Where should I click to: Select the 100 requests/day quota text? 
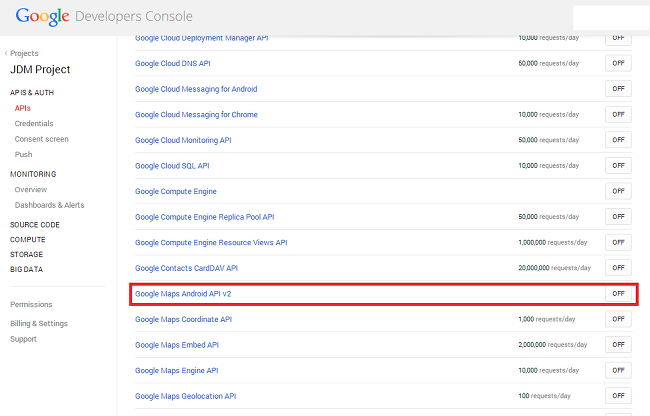[544, 396]
